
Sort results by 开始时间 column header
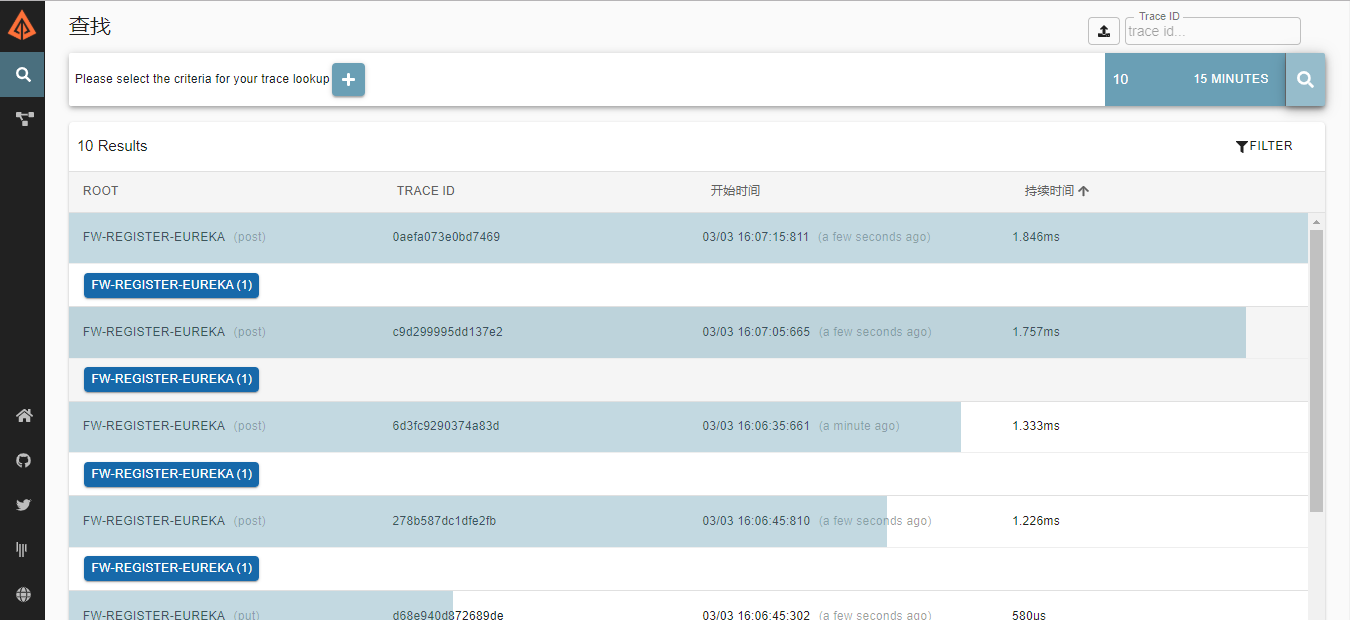pyautogui.click(x=735, y=191)
